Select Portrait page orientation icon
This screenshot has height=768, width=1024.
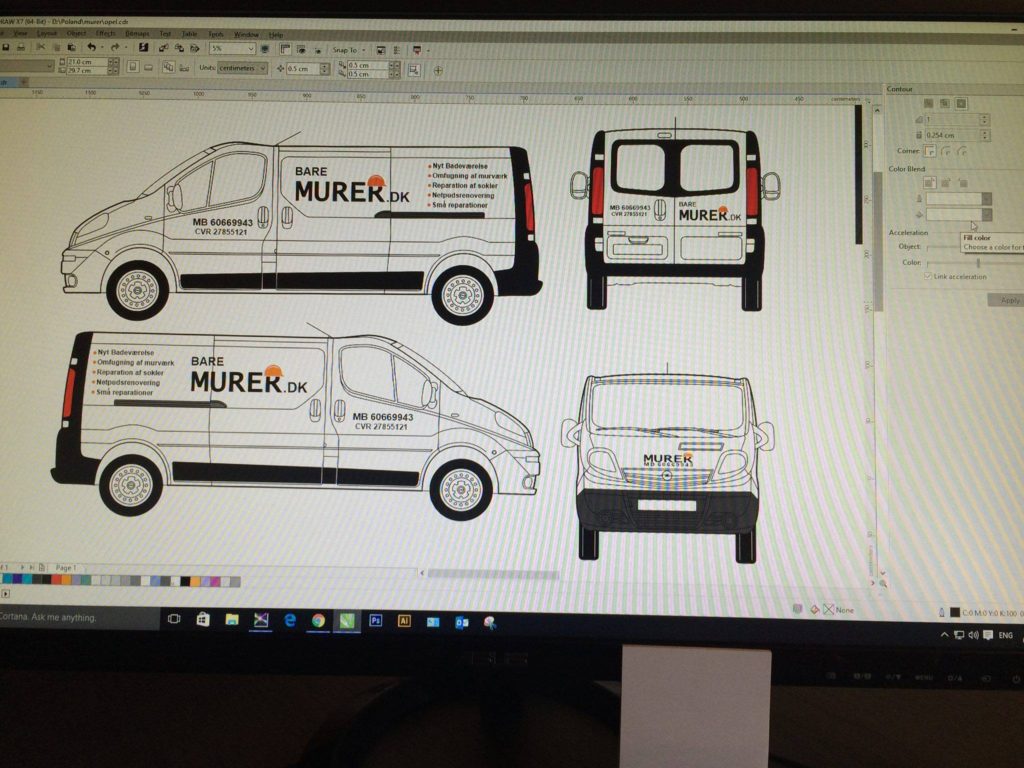pyautogui.click(x=133, y=67)
